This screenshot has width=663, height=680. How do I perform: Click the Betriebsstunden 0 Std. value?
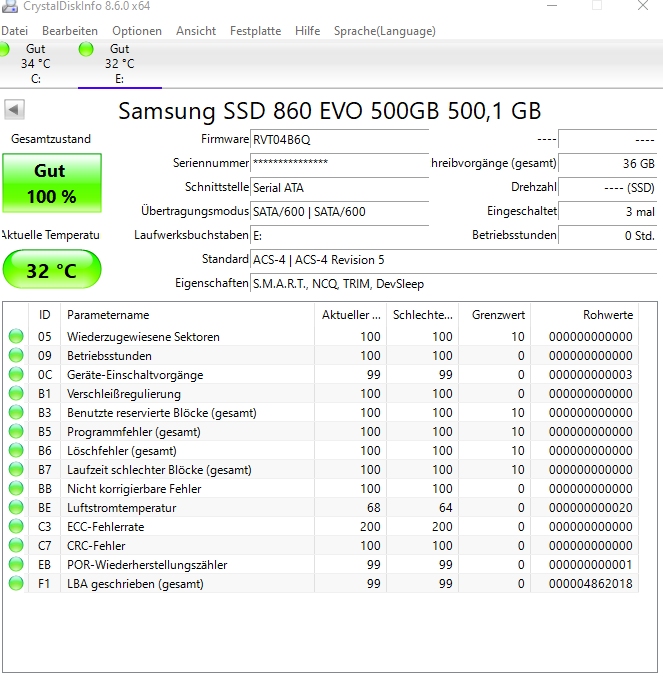pyautogui.click(x=607, y=235)
